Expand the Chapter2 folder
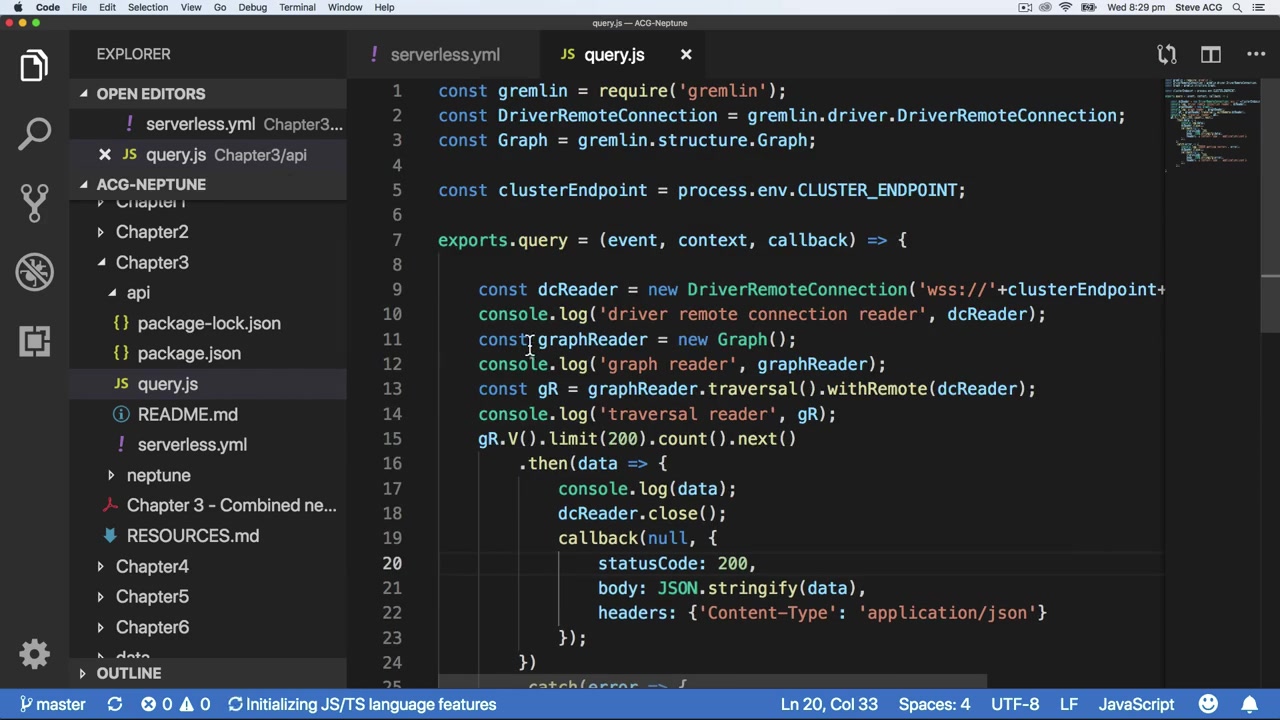This screenshot has height=720, width=1280. 100,232
